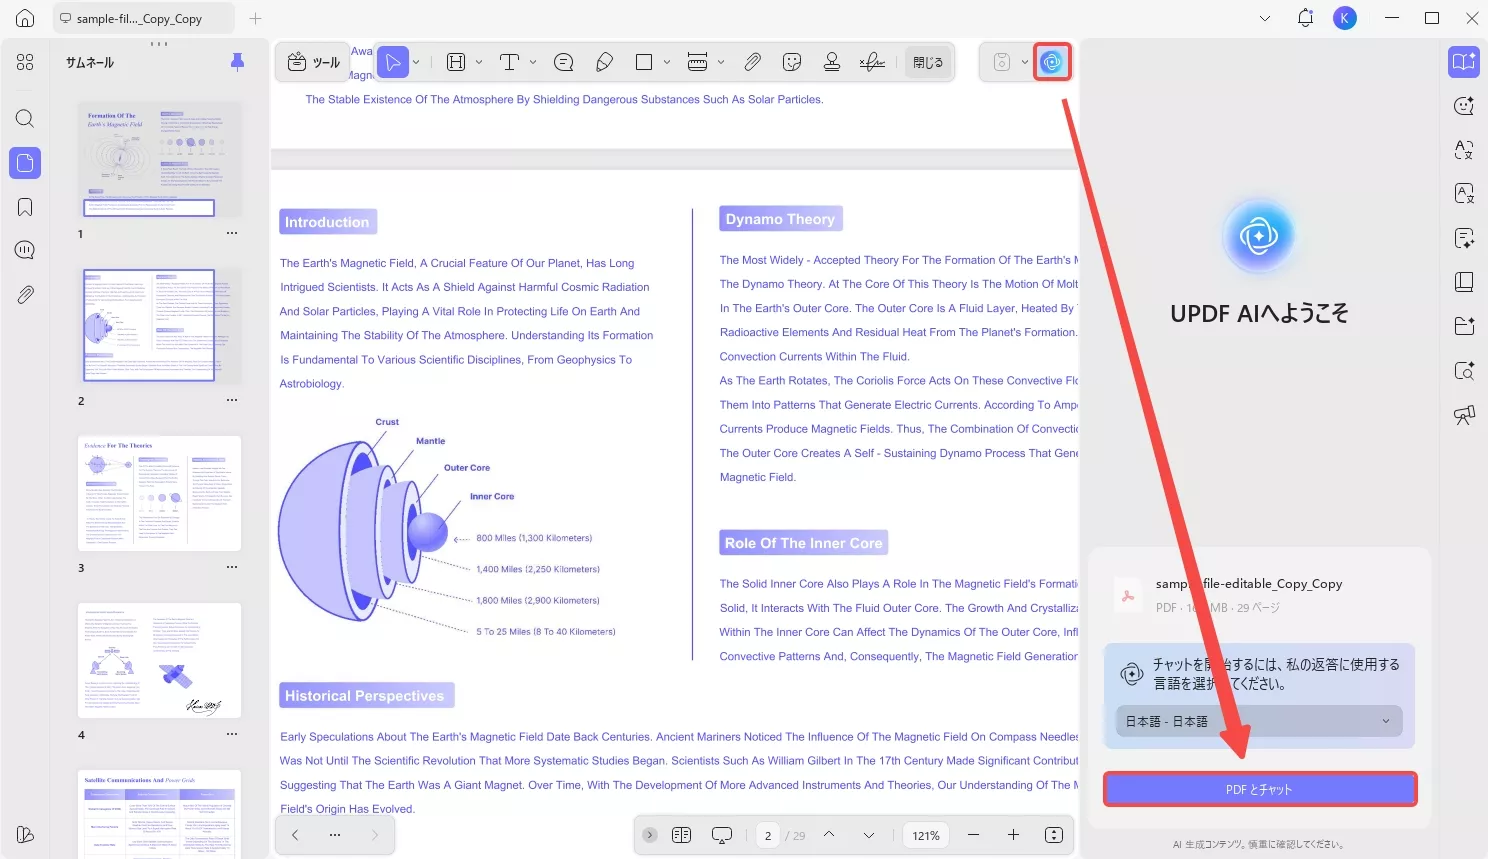Select the text comment (T) tool

[x=509, y=62]
